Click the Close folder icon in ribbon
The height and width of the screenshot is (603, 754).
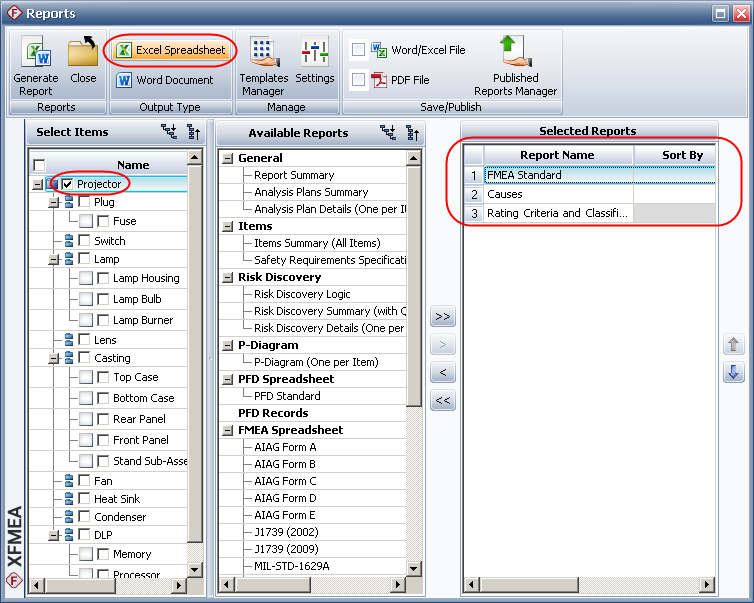[x=83, y=54]
